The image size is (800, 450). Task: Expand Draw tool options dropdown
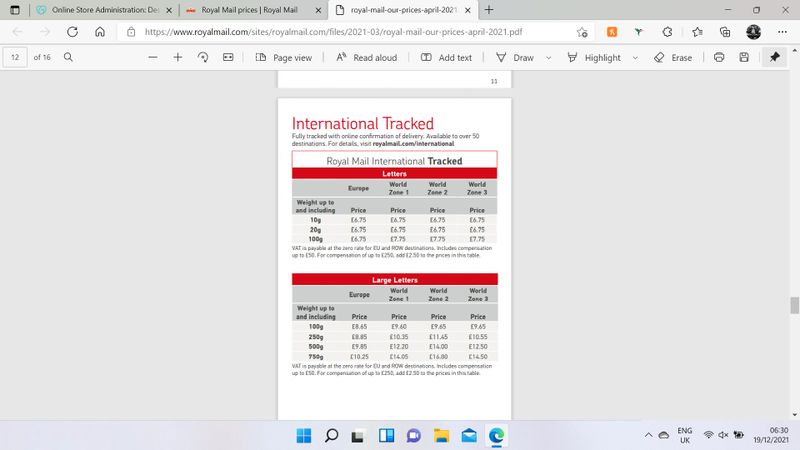coord(548,58)
